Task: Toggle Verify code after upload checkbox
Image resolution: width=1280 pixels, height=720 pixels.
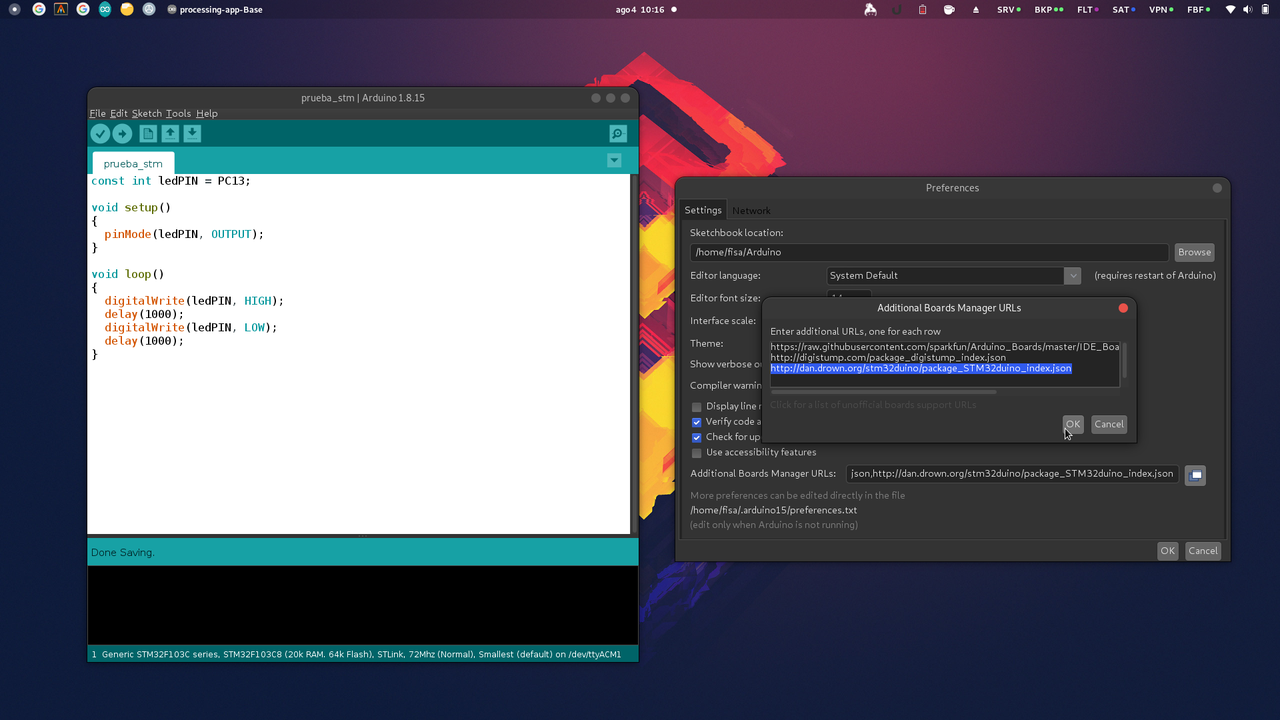Action: pos(697,422)
